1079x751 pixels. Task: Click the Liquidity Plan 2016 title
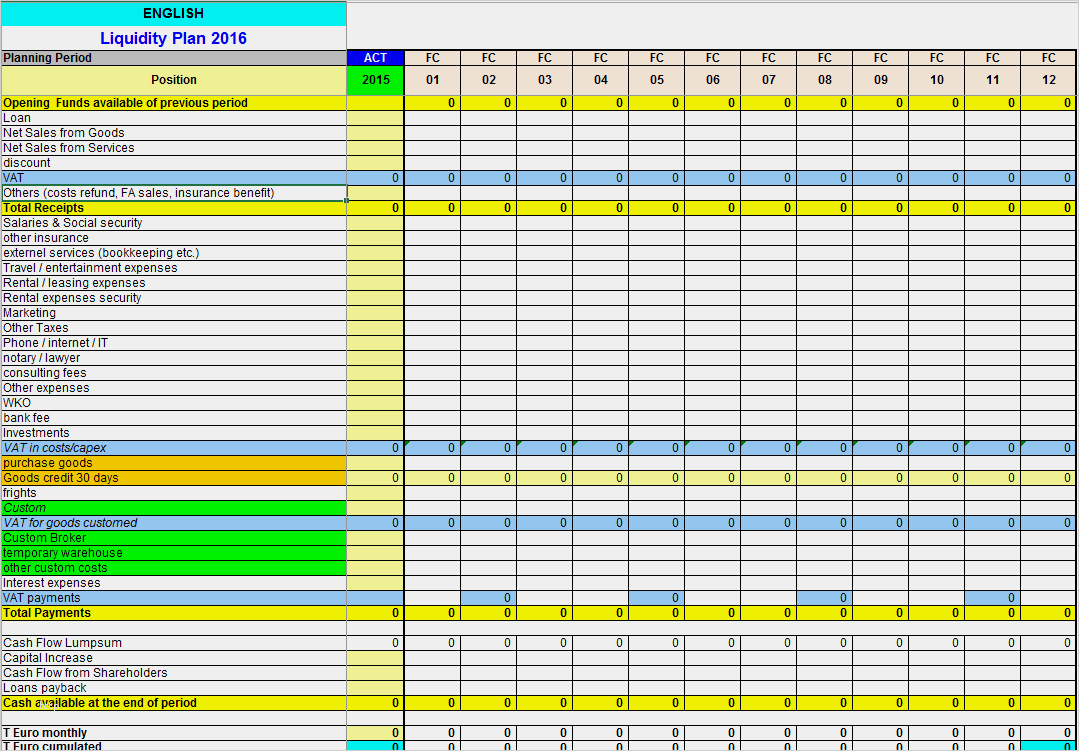pyautogui.click(x=173, y=38)
